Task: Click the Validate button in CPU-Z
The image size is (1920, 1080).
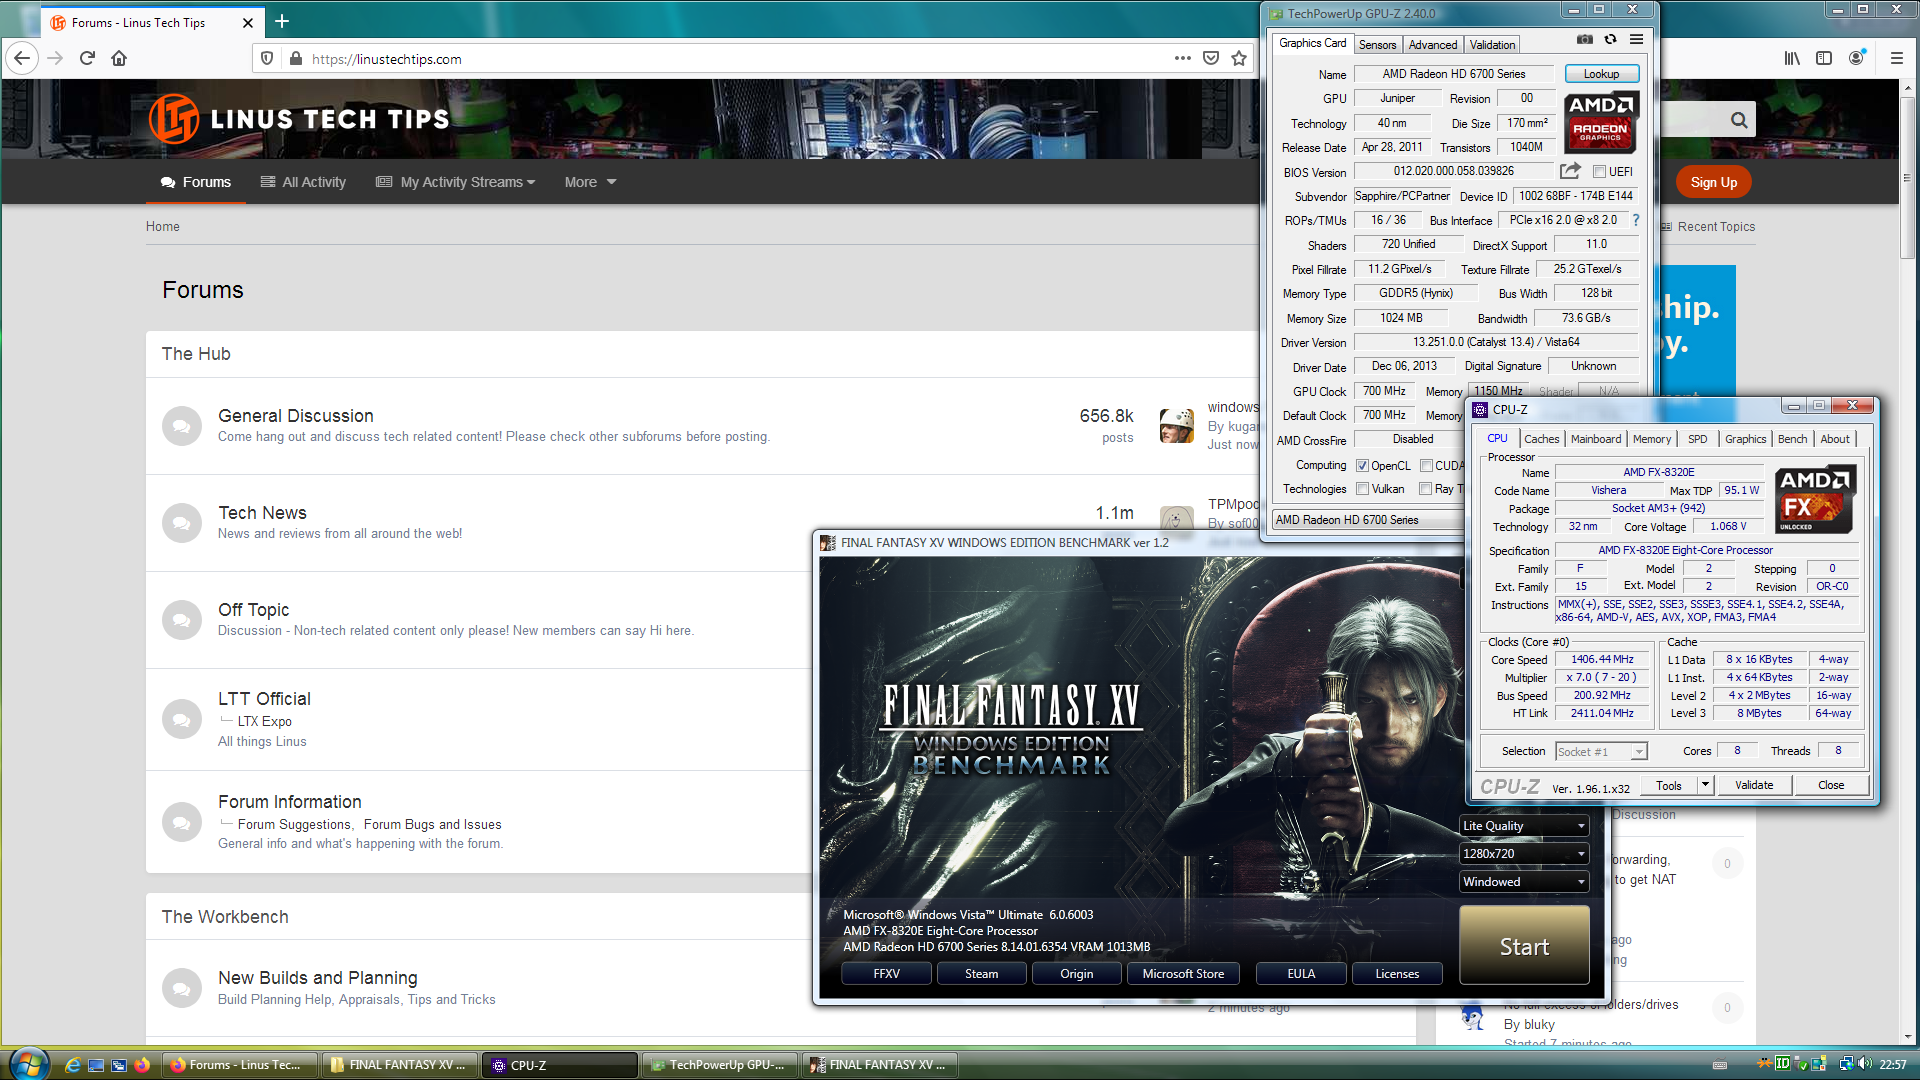Action: pyautogui.click(x=1753, y=785)
